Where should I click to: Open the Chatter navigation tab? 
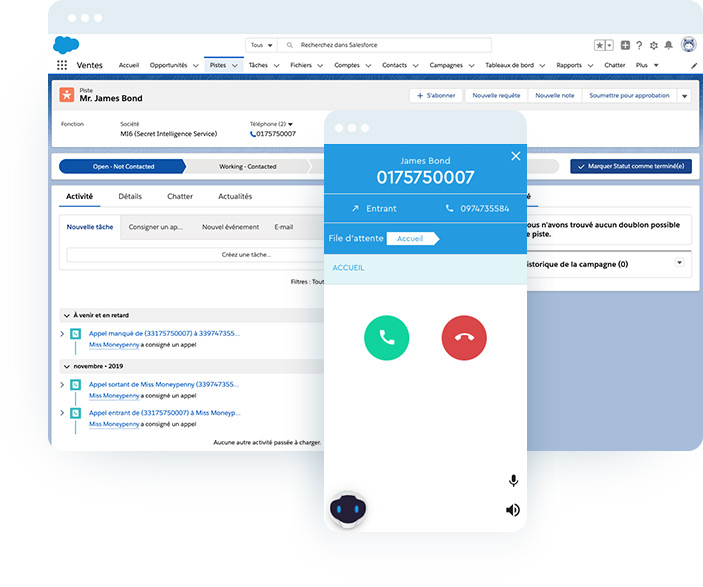614,65
